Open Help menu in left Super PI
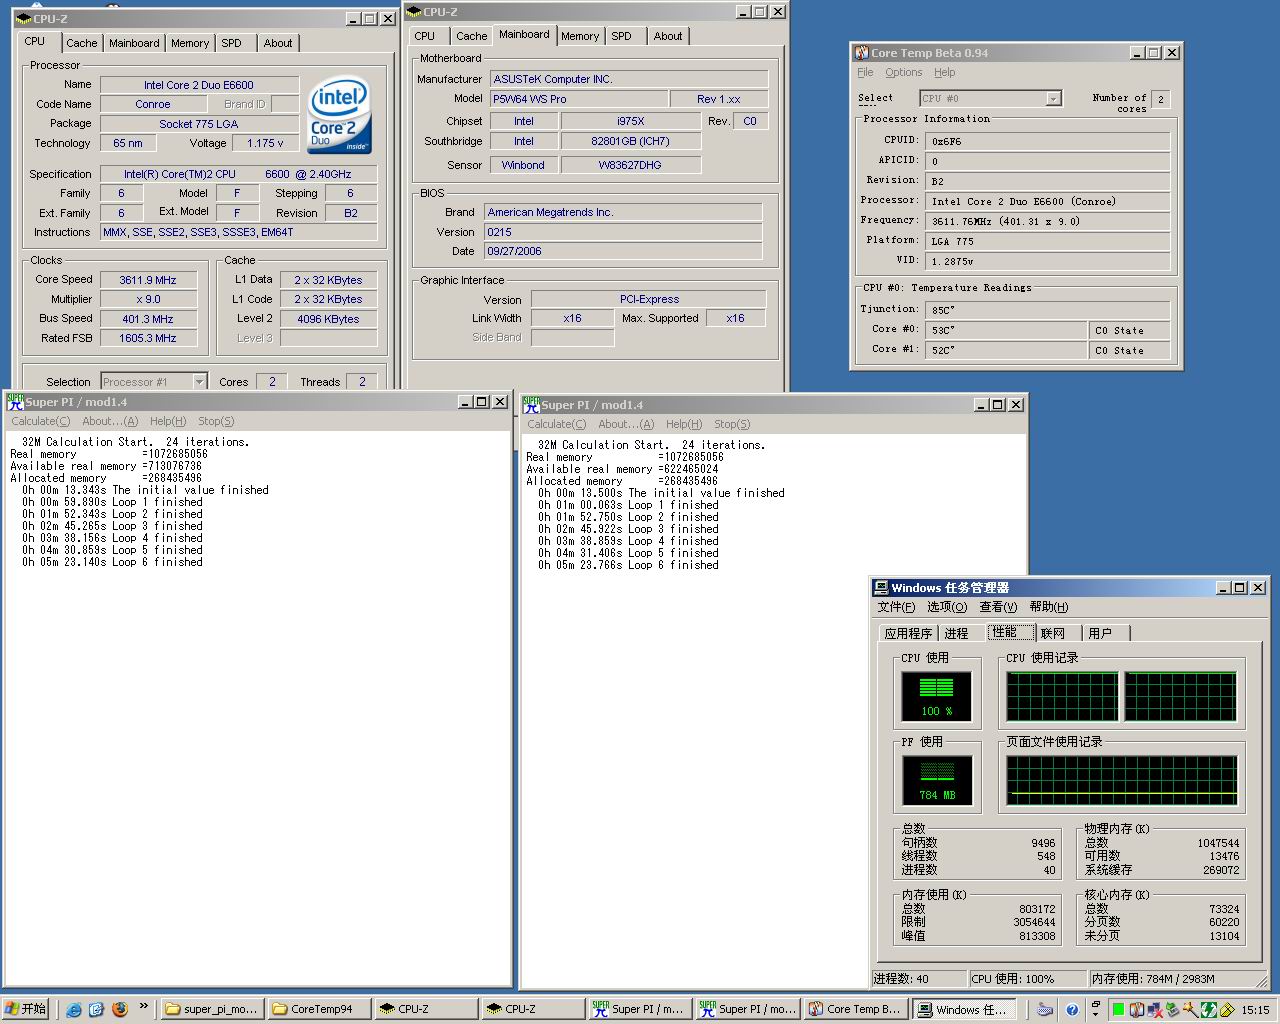1280x1024 pixels. [x=168, y=421]
